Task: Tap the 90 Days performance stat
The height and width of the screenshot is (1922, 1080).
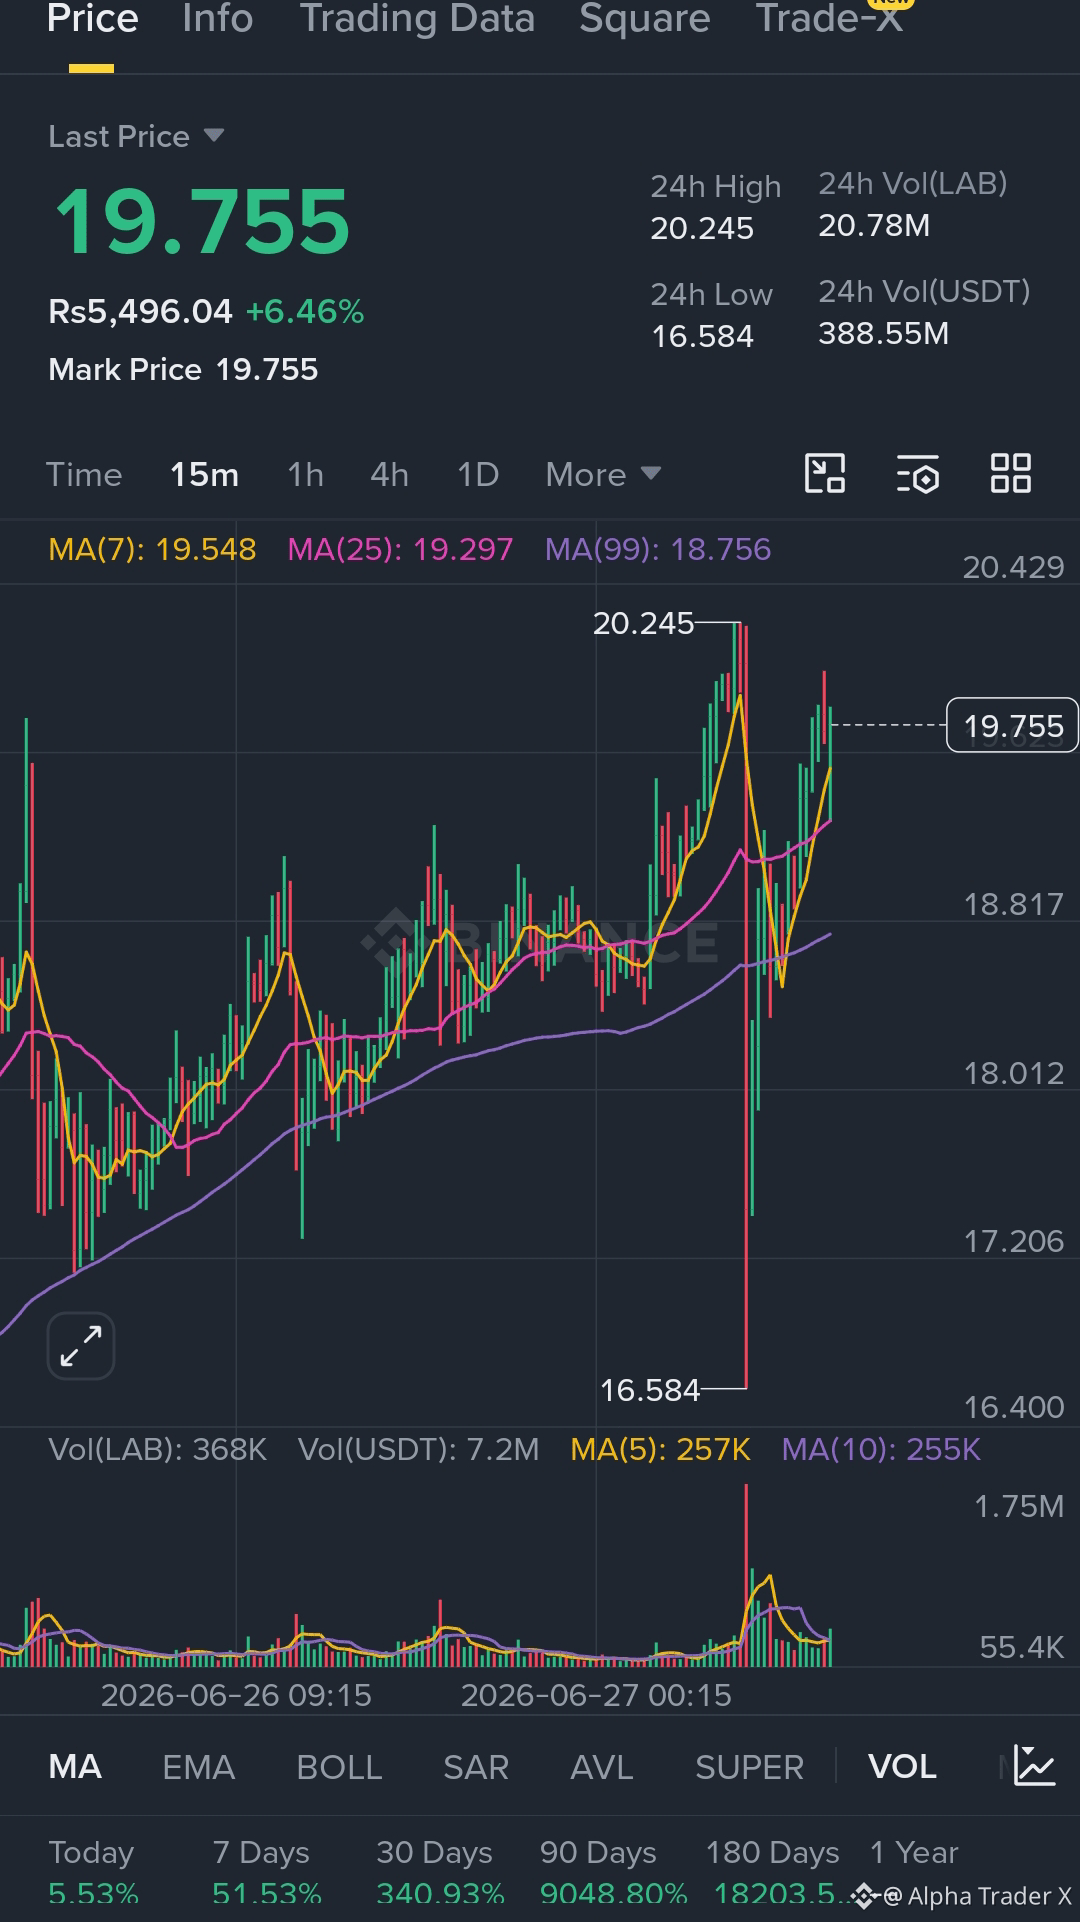Action: tap(613, 1872)
